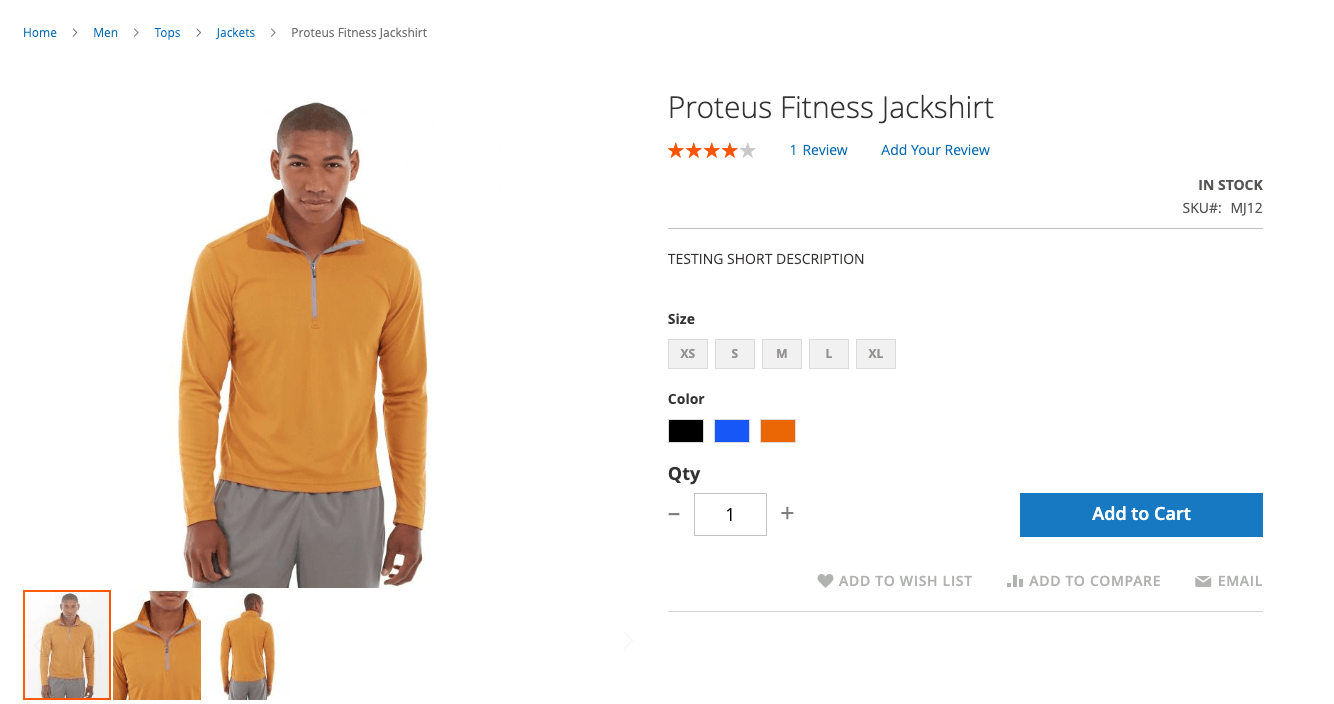The height and width of the screenshot is (704, 1334).
Task: Click the gray fifth star in the rating
Action: point(746,149)
